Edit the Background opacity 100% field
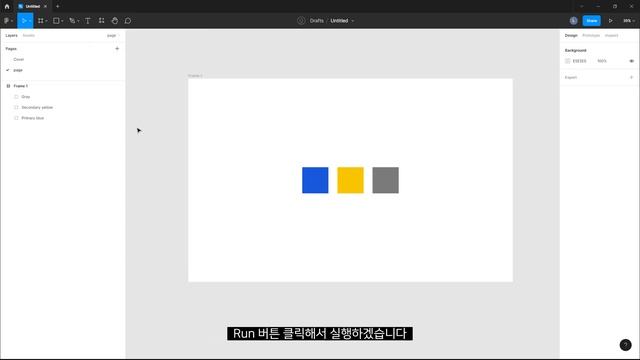 pyautogui.click(x=602, y=61)
